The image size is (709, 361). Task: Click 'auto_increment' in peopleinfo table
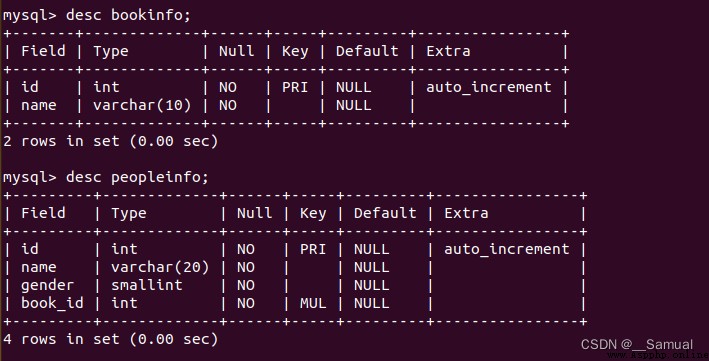coord(507,249)
